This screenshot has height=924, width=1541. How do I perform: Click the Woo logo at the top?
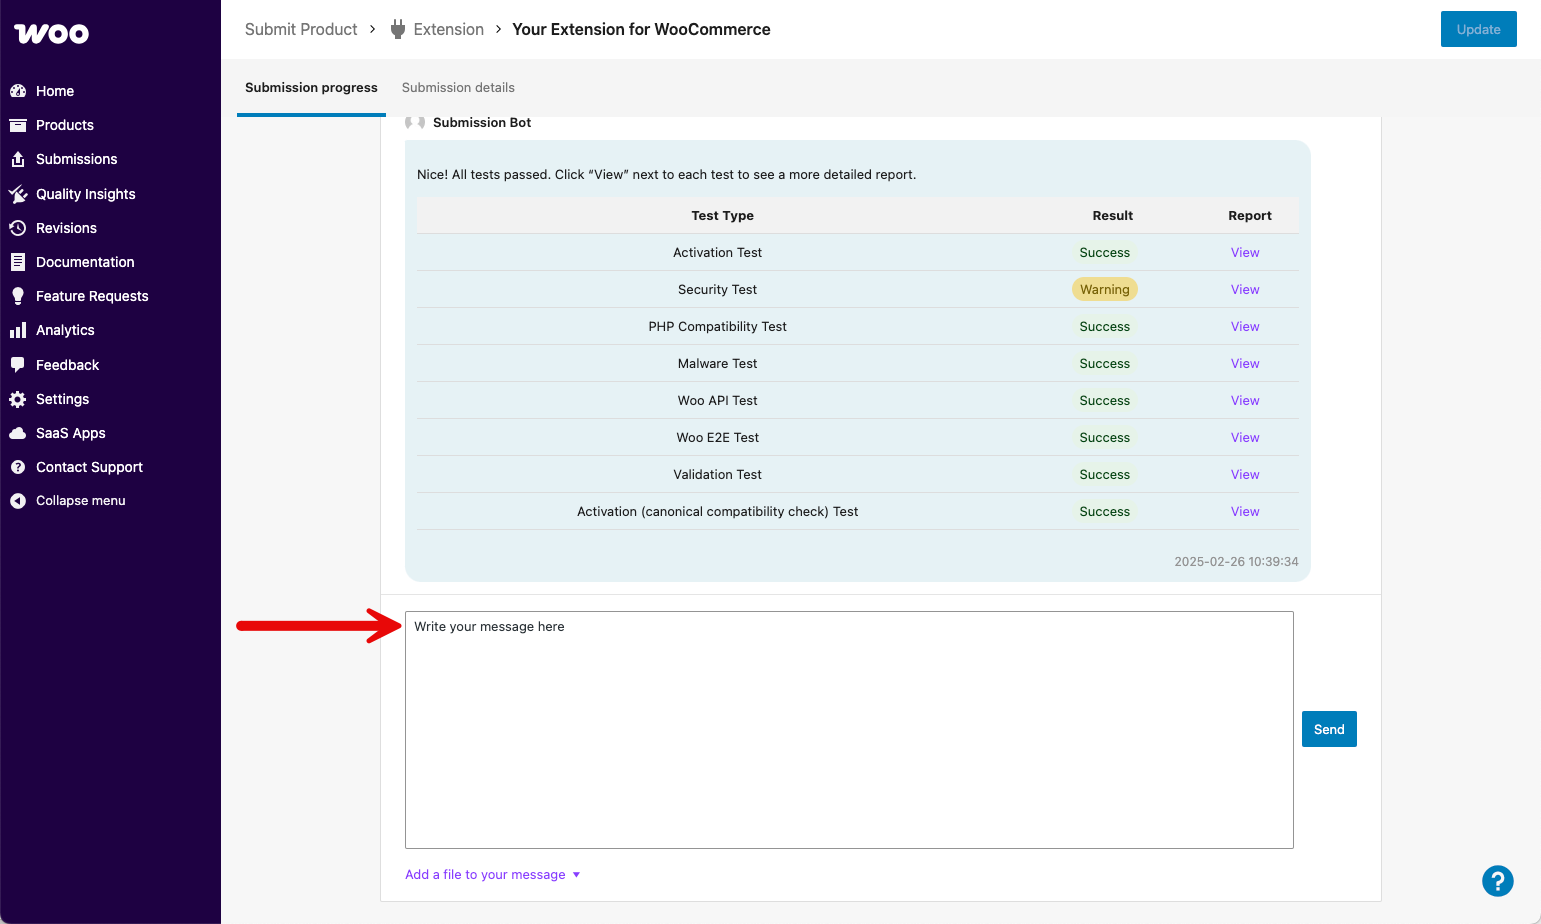pos(50,33)
